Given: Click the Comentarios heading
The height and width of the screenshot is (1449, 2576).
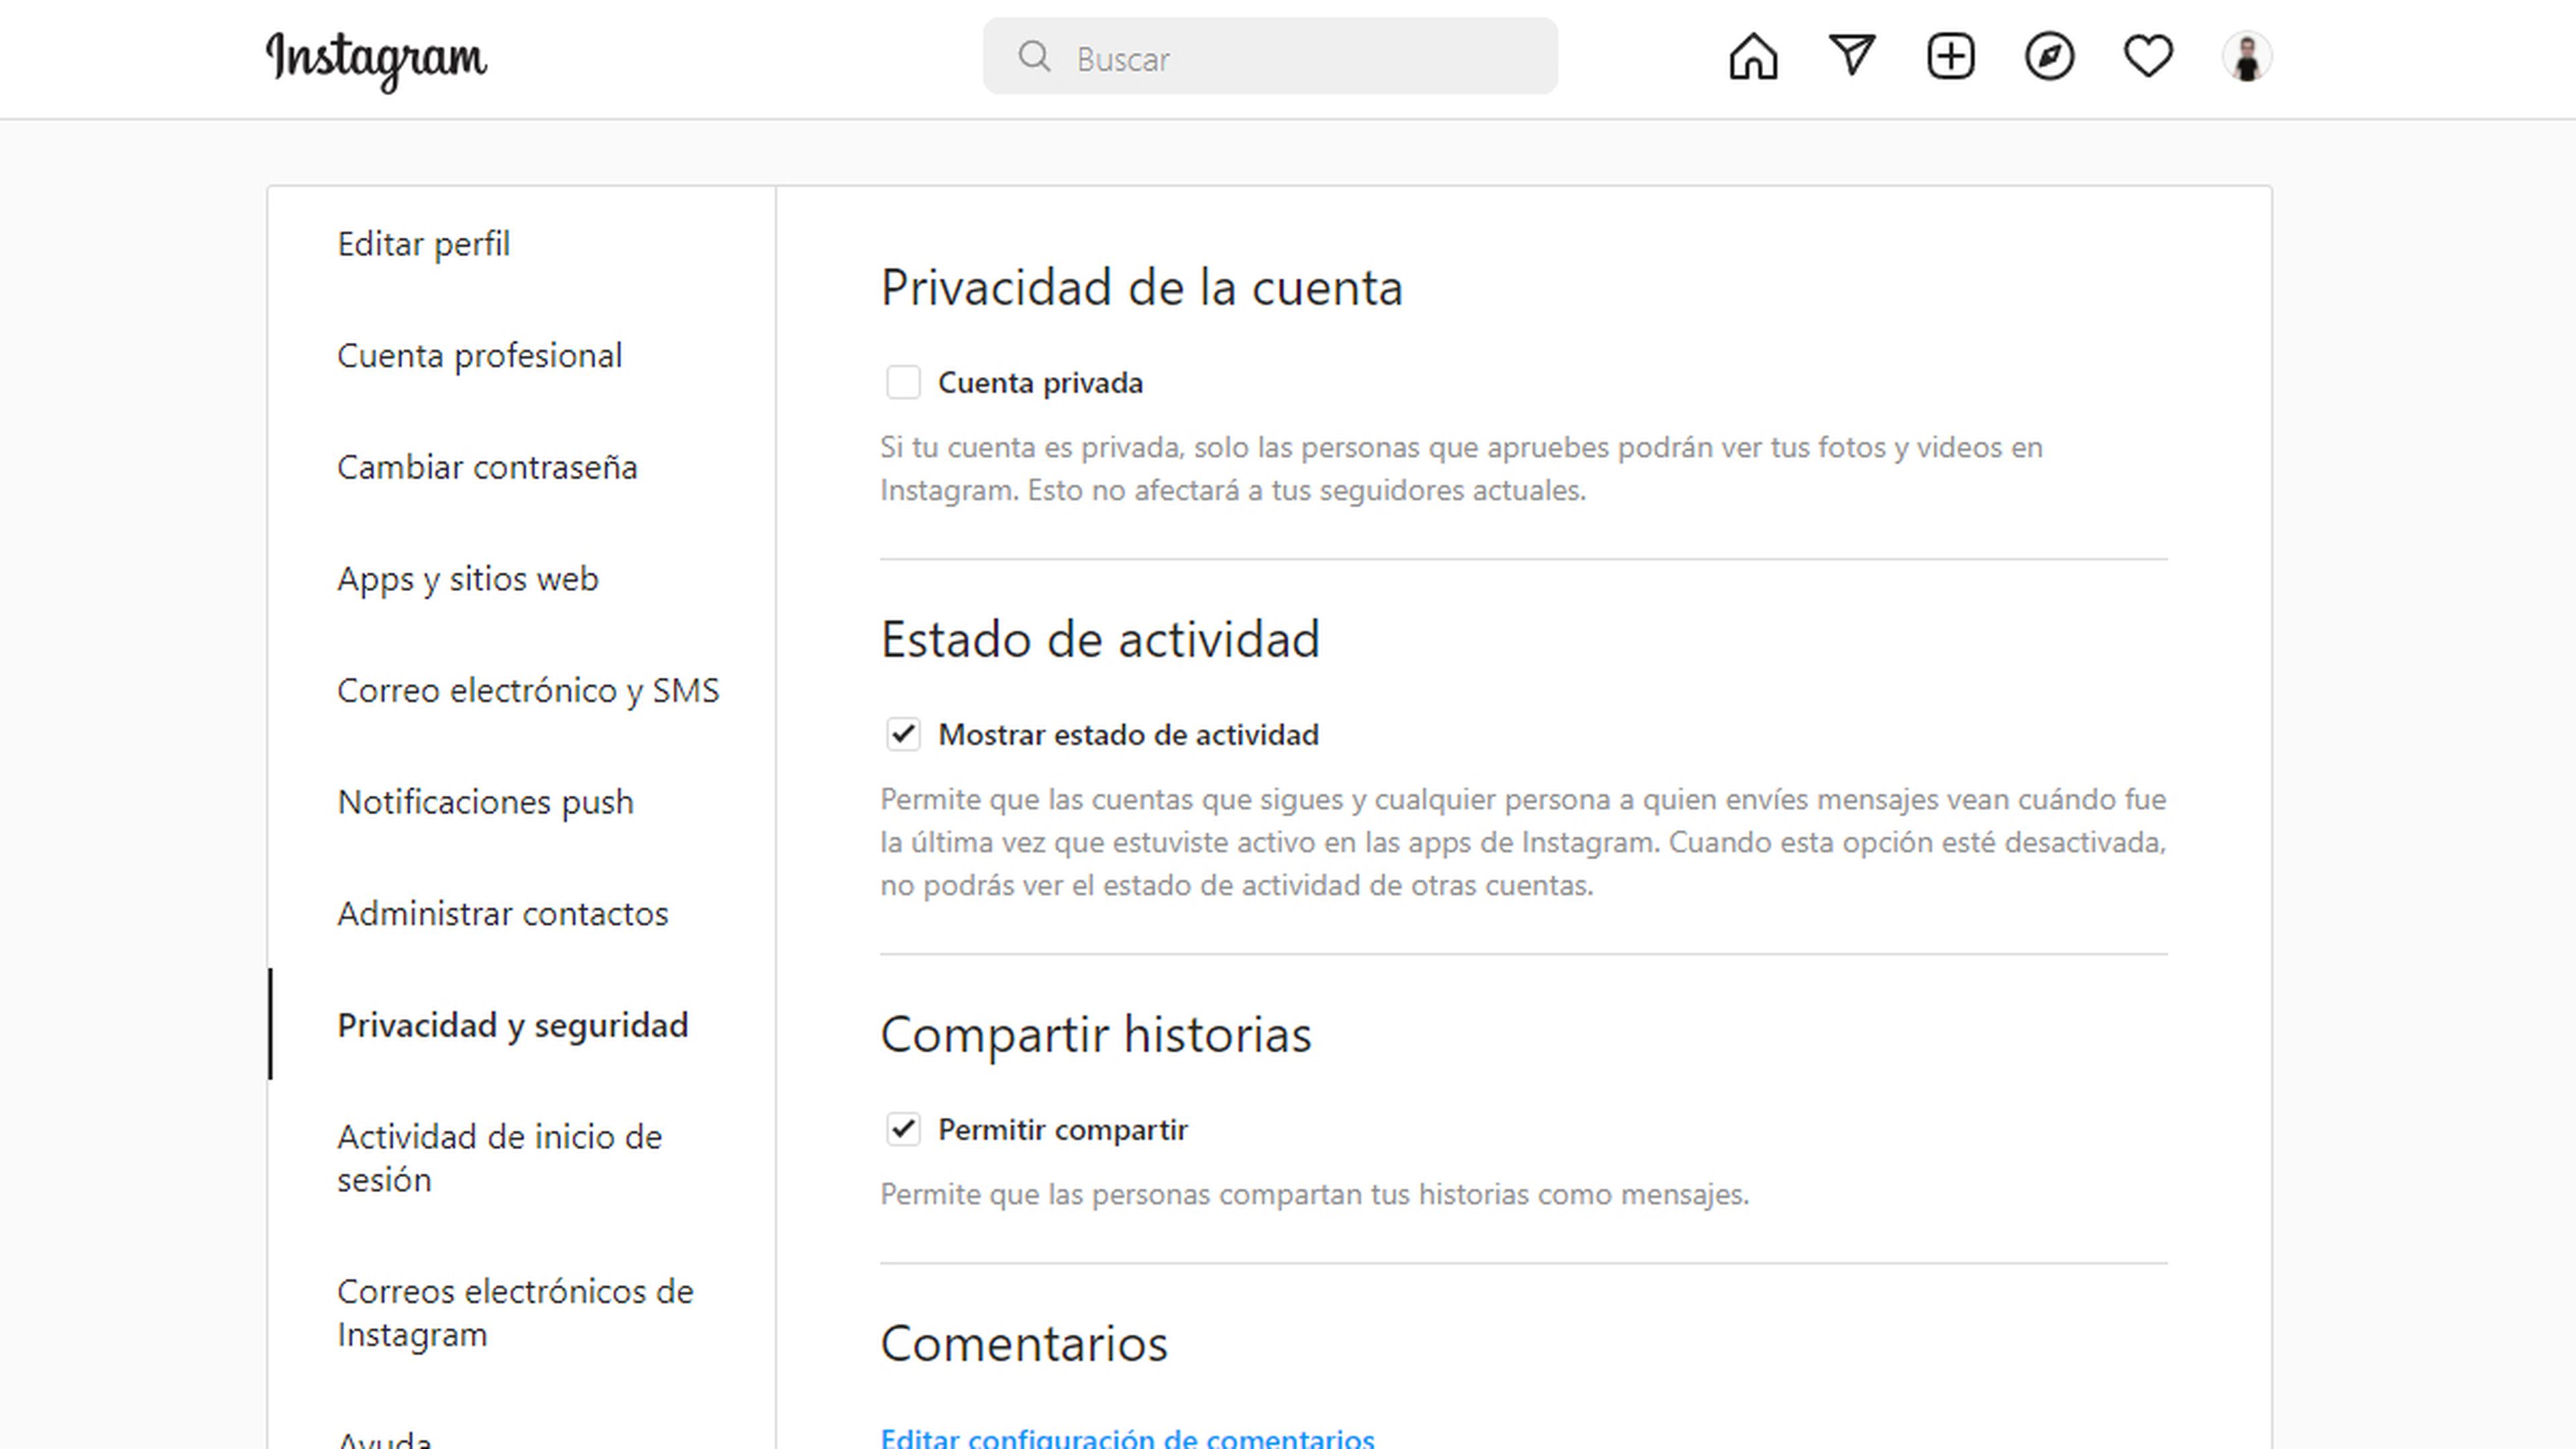Looking at the screenshot, I should click(1024, 1343).
